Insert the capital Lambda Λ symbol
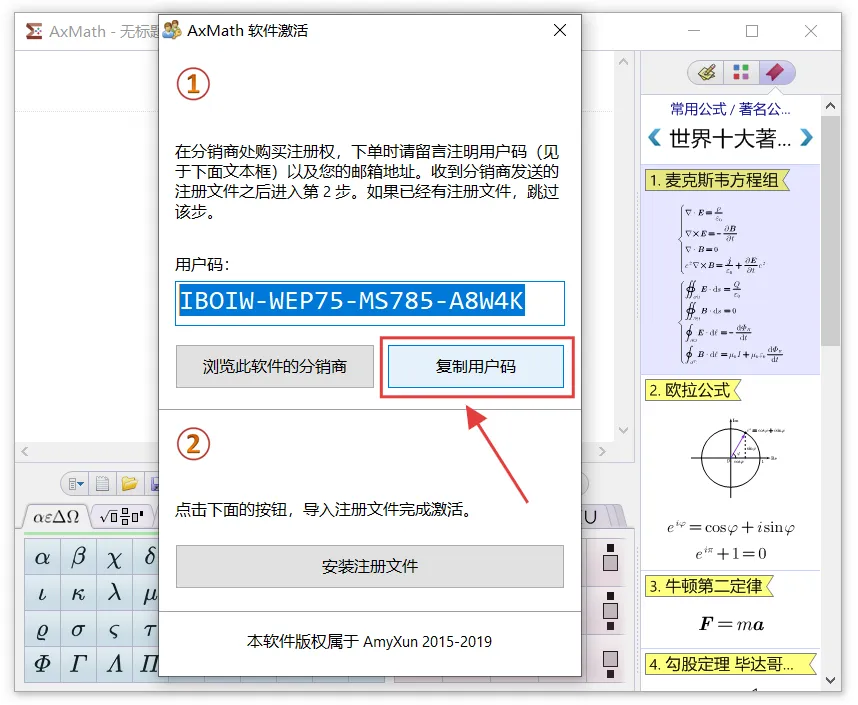This screenshot has height=705, width=858. pos(114,664)
